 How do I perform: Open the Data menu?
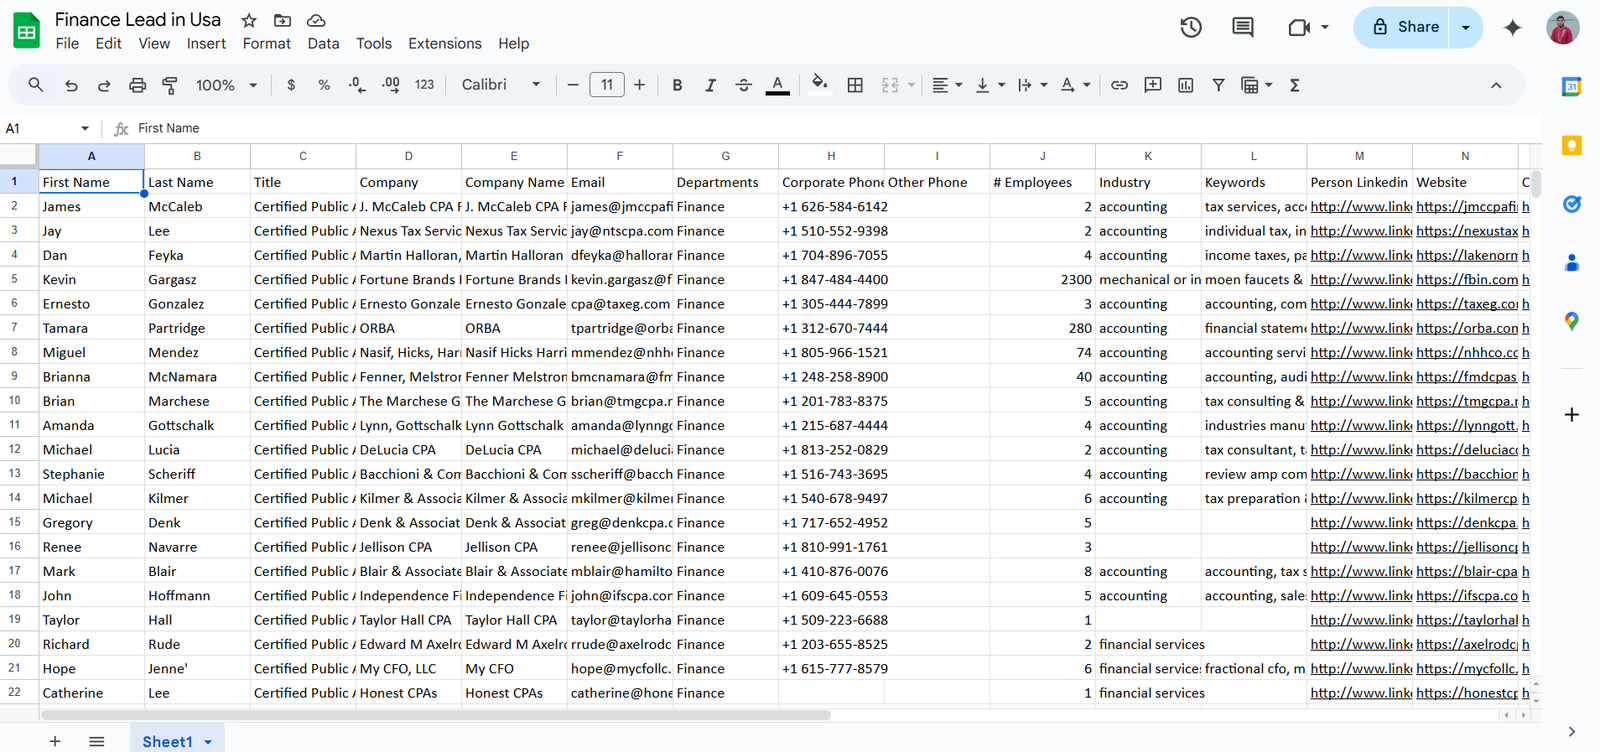point(323,43)
